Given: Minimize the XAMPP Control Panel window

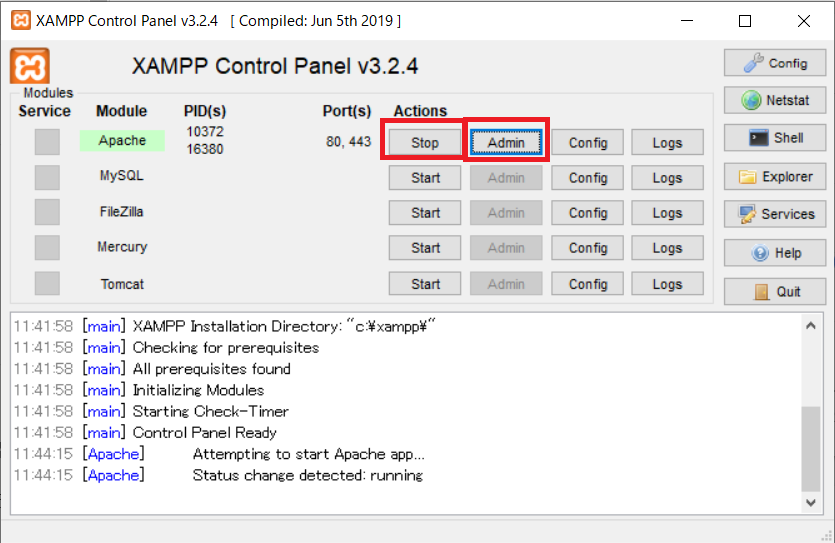Looking at the screenshot, I should 687,21.
